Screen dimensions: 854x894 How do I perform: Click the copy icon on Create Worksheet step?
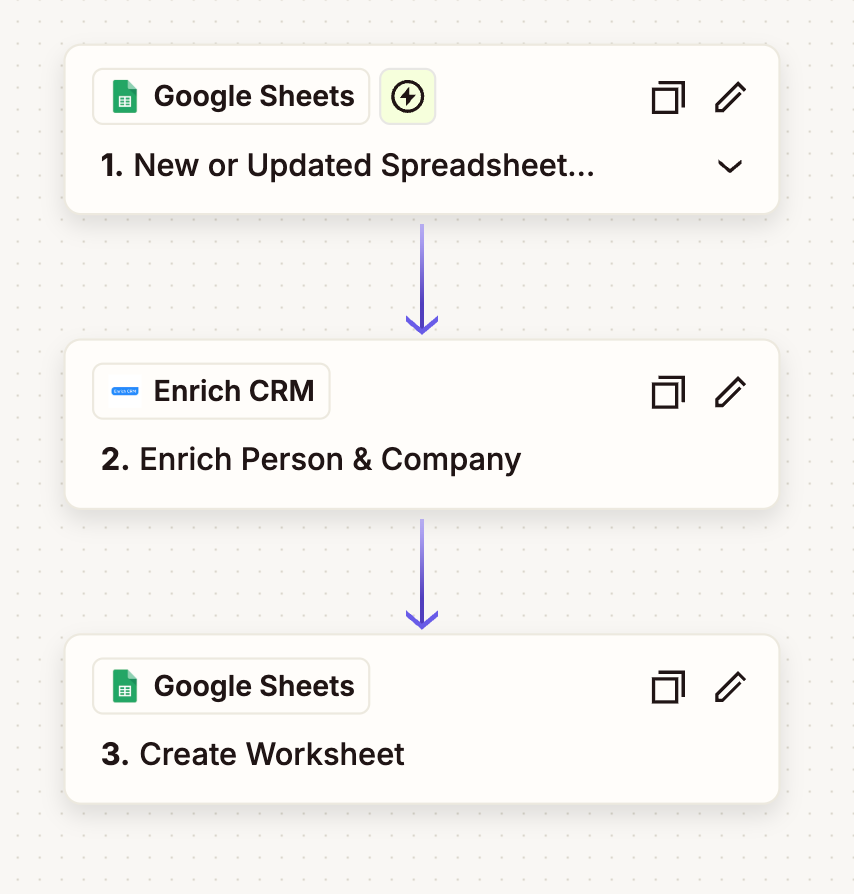(x=668, y=687)
